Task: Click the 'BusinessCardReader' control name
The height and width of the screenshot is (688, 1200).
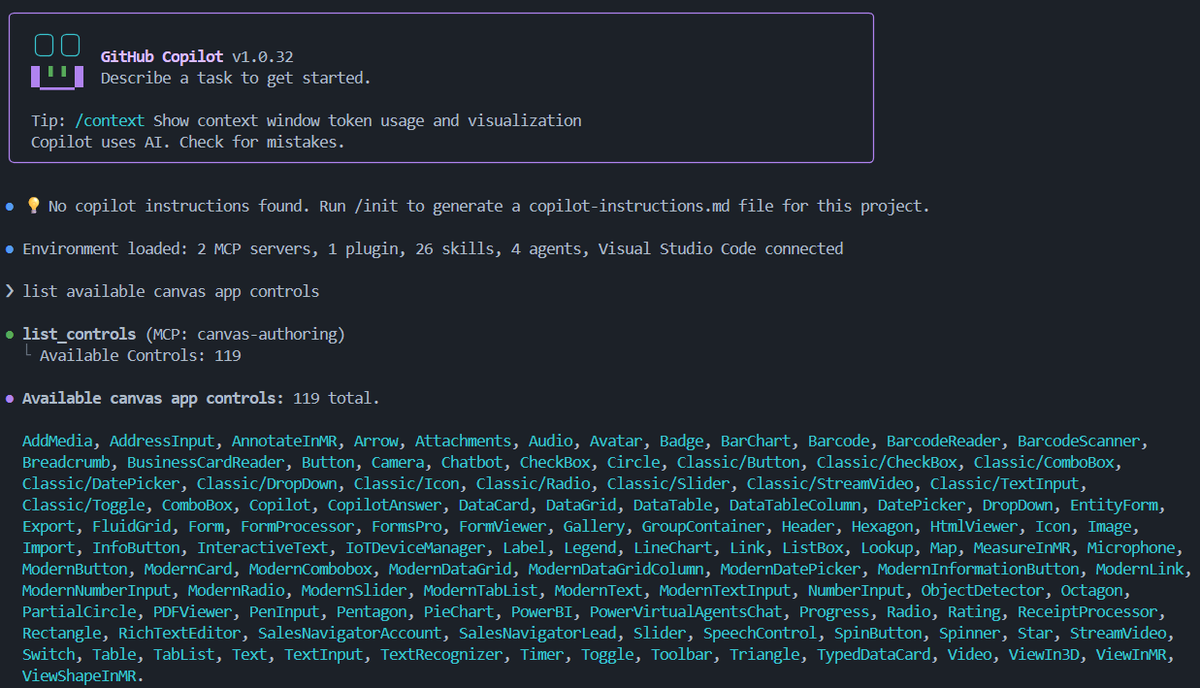Action: [205, 463]
